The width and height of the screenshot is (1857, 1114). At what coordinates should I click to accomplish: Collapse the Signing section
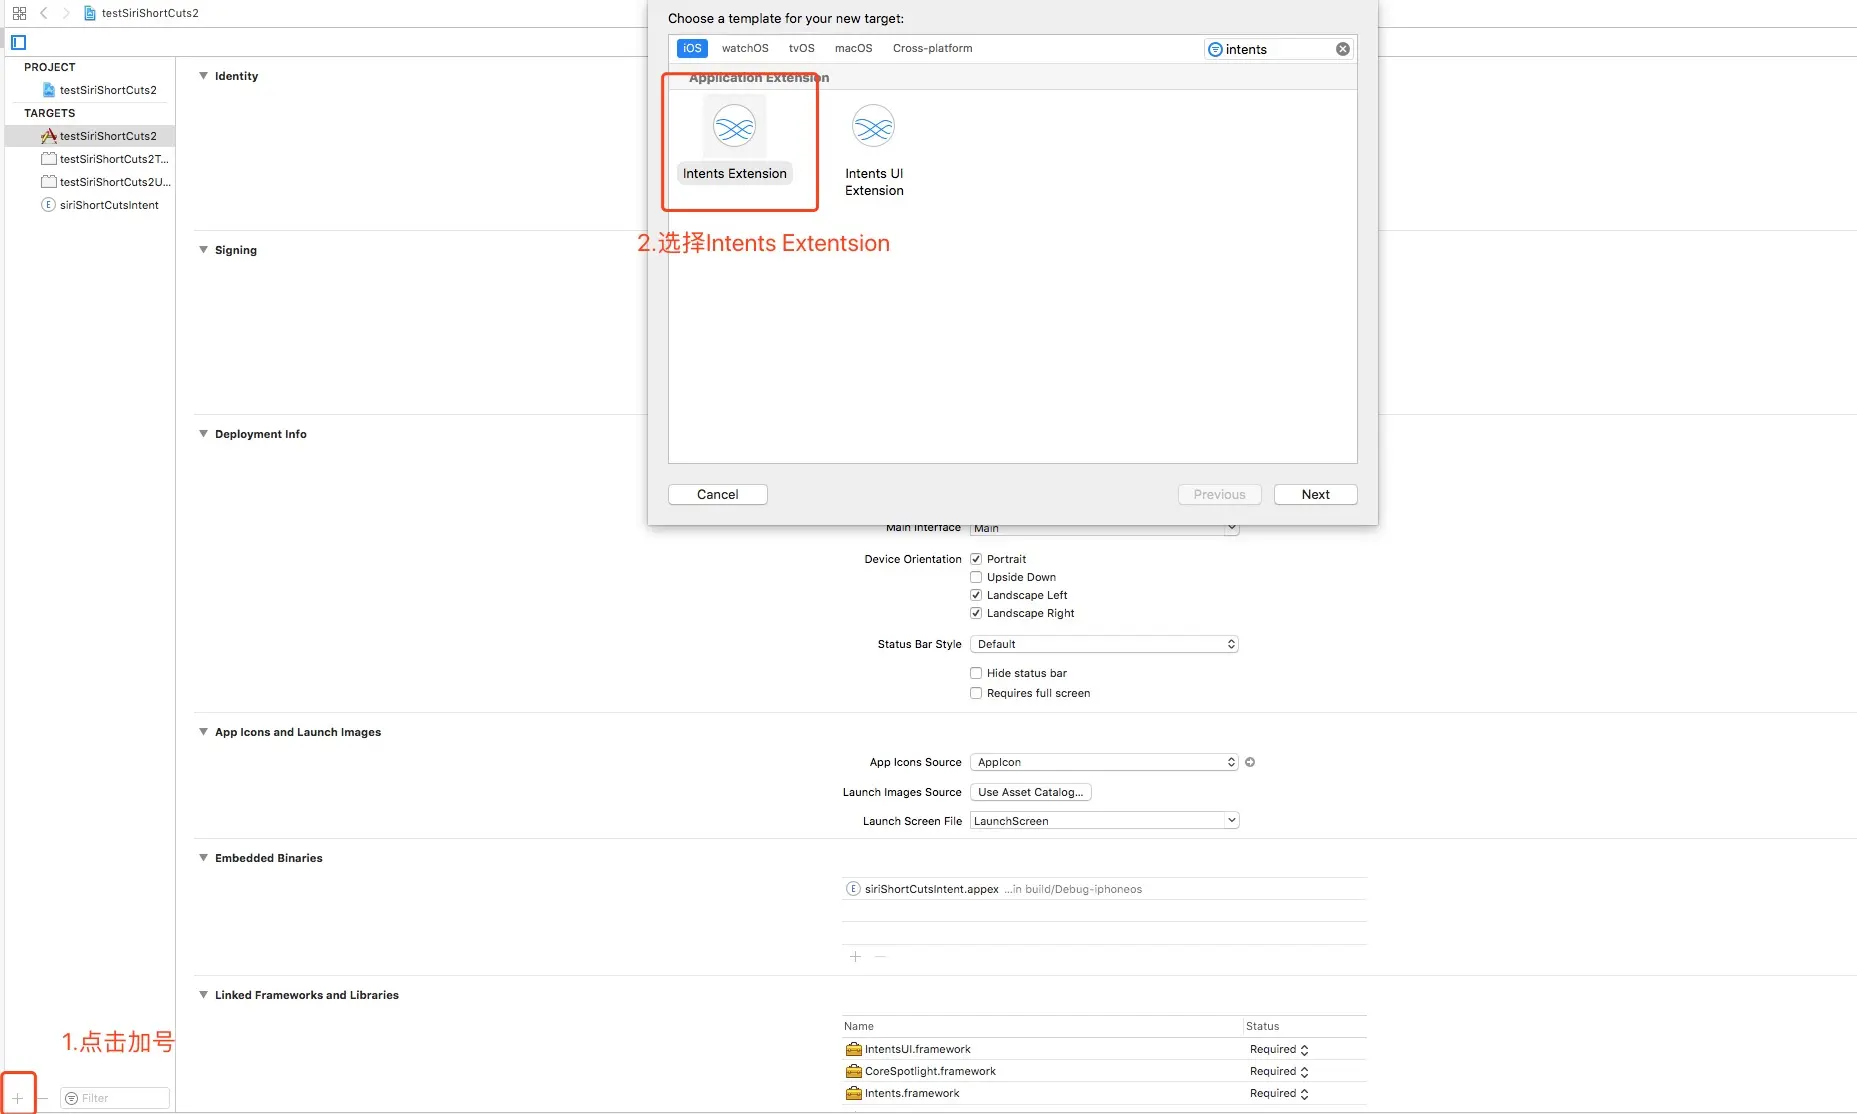click(204, 250)
